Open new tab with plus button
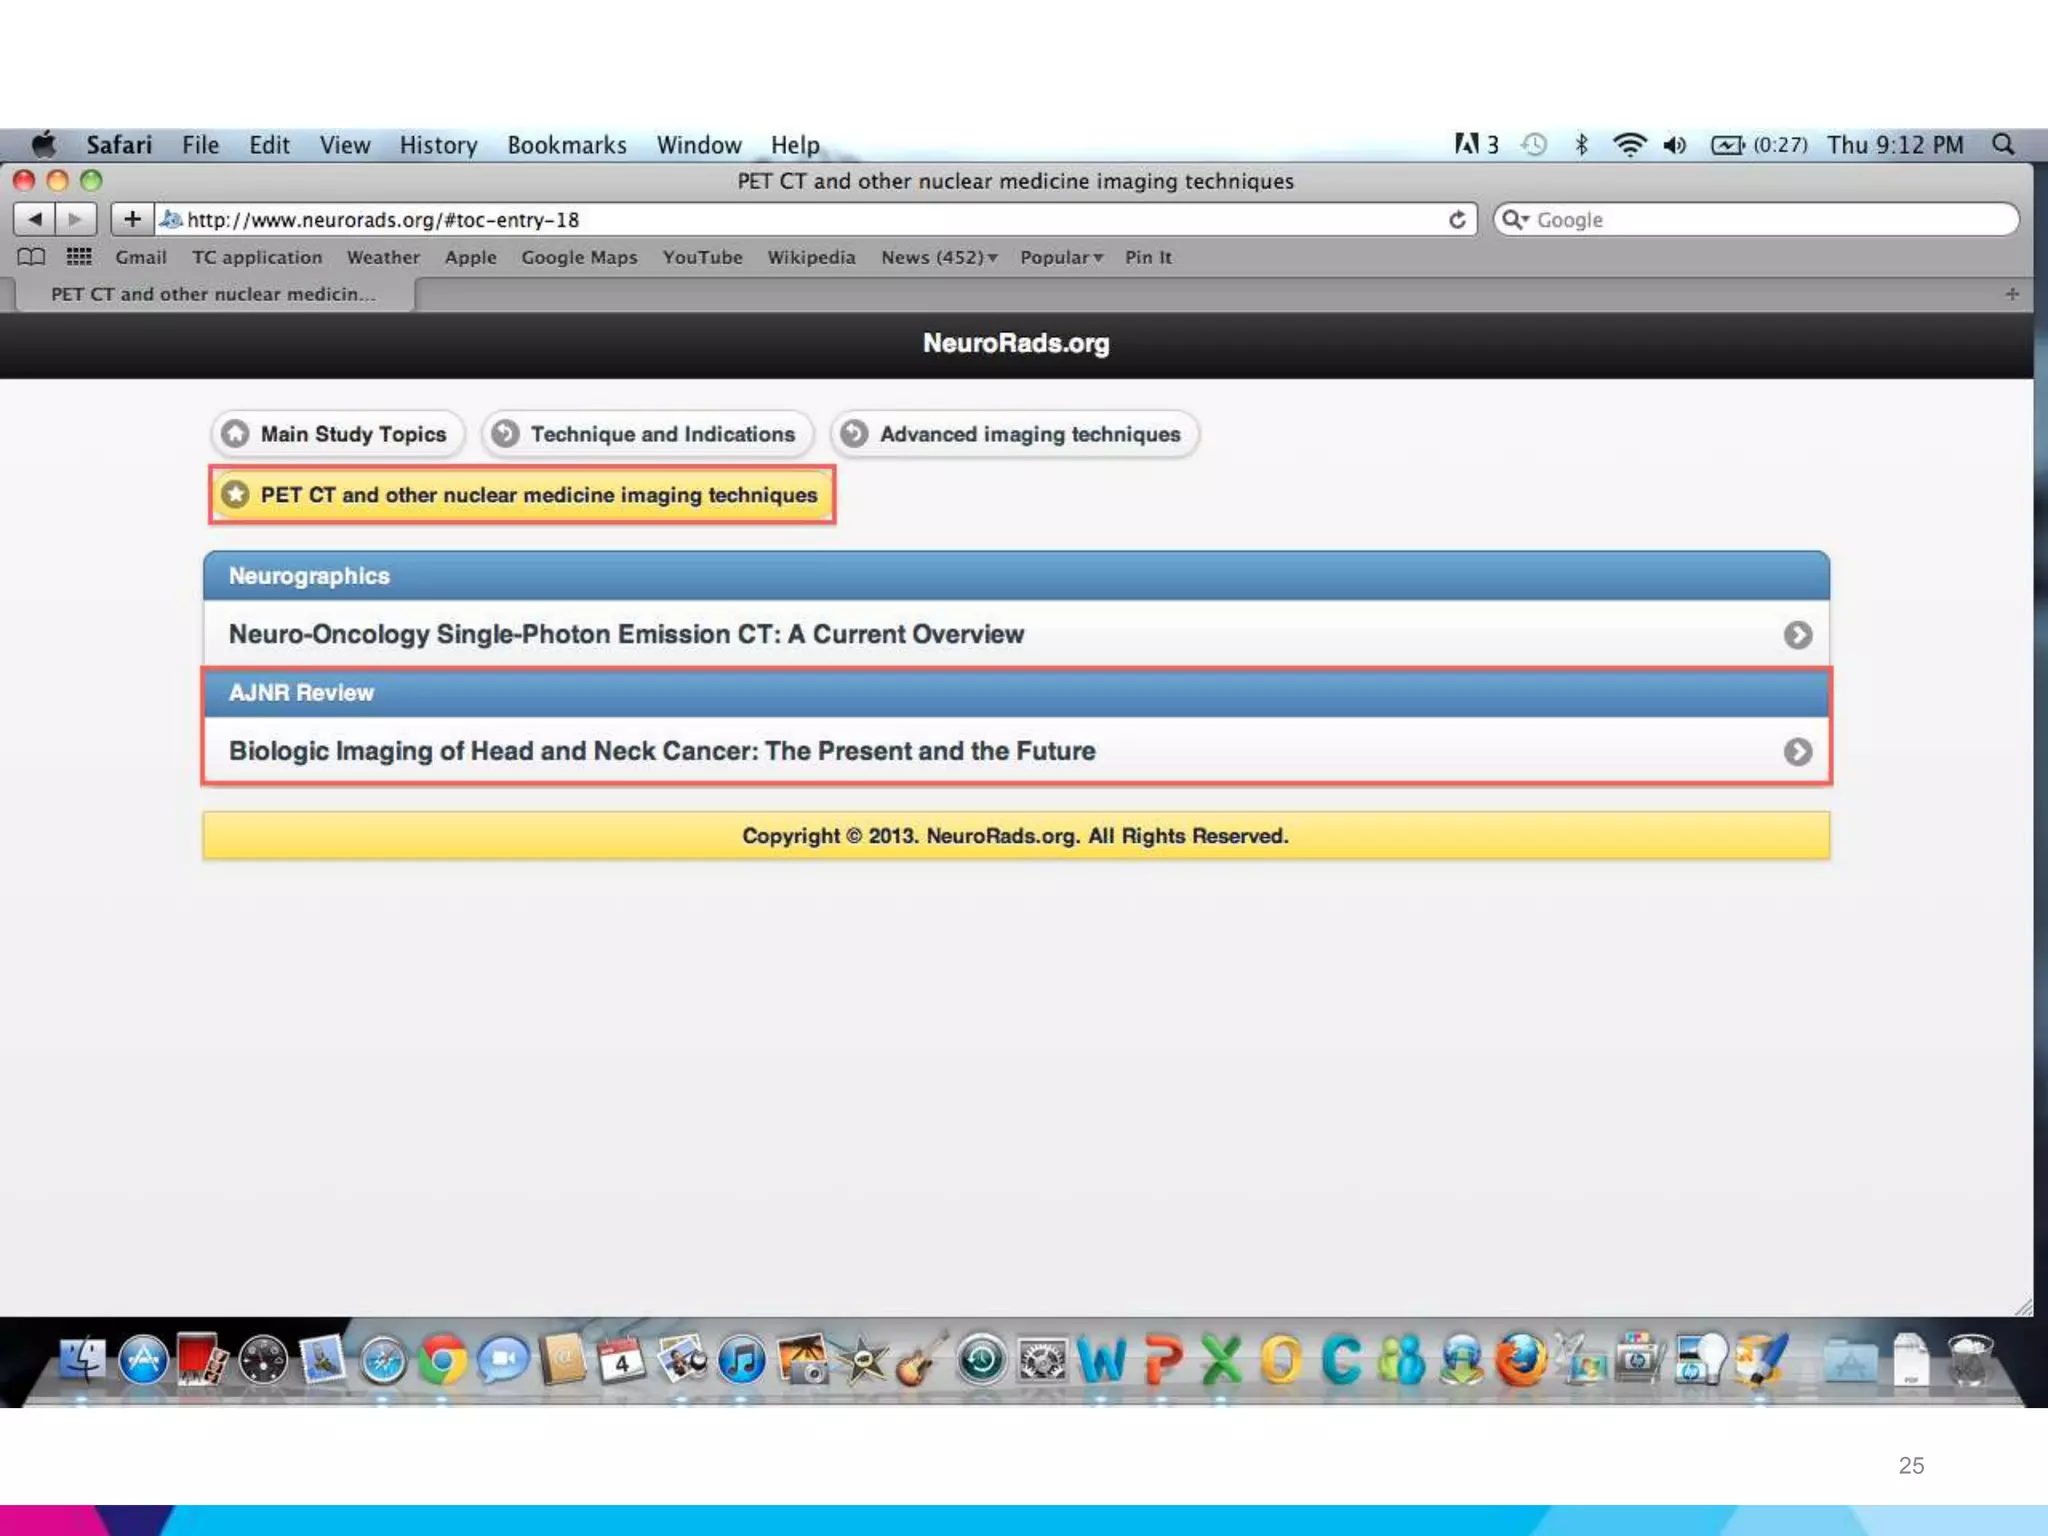The height and width of the screenshot is (1536, 2048). point(2011,294)
